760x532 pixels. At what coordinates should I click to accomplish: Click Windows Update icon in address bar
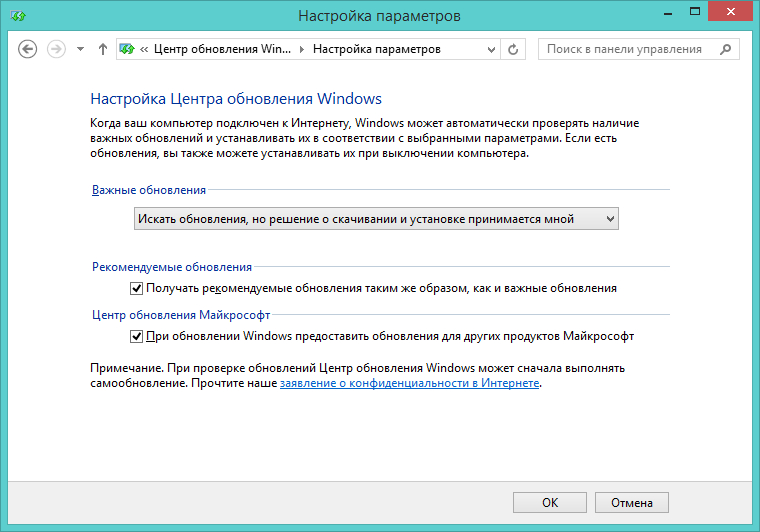point(127,49)
